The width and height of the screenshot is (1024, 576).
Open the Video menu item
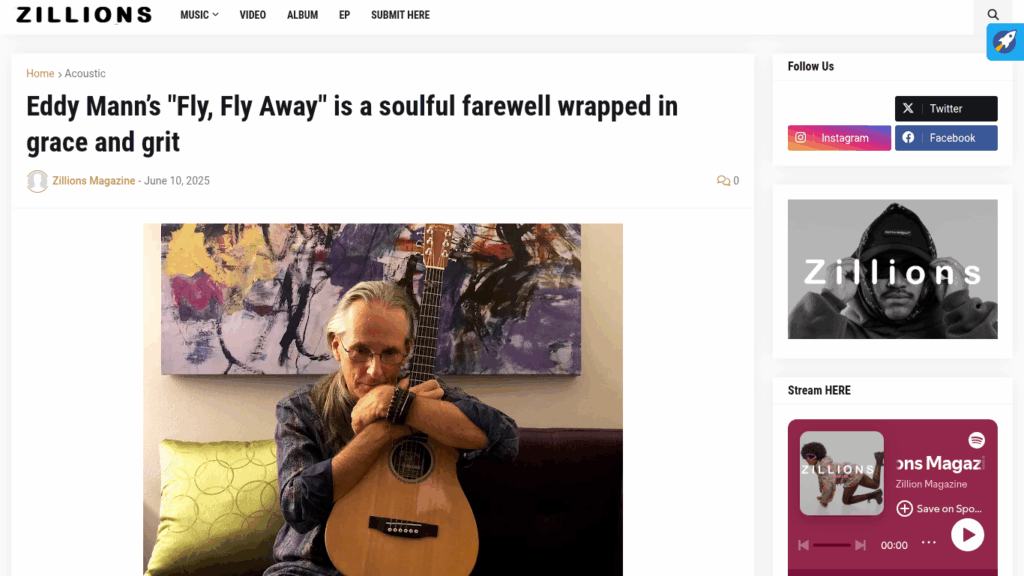[x=252, y=15]
